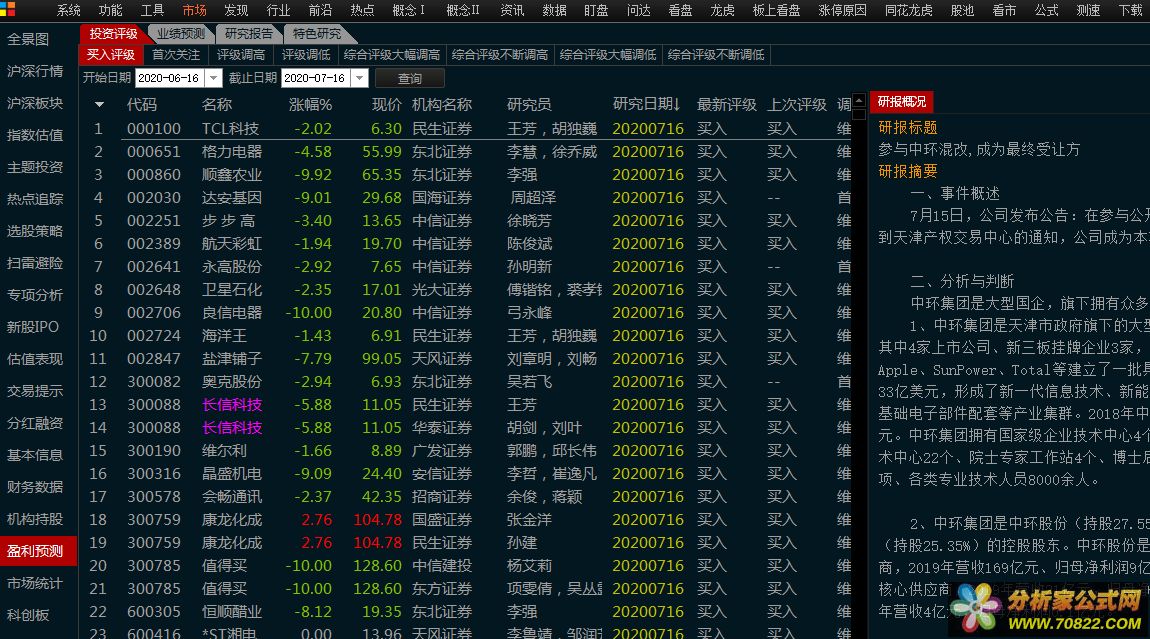Open the 同花龙虎 menu item

point(908,10)
